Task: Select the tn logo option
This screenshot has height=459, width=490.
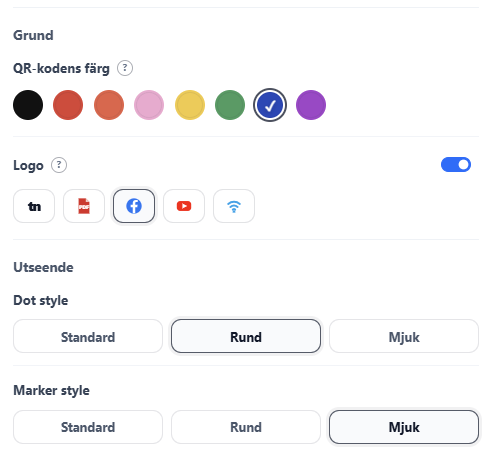Action: pyautogui.click(x=34, y=206)
